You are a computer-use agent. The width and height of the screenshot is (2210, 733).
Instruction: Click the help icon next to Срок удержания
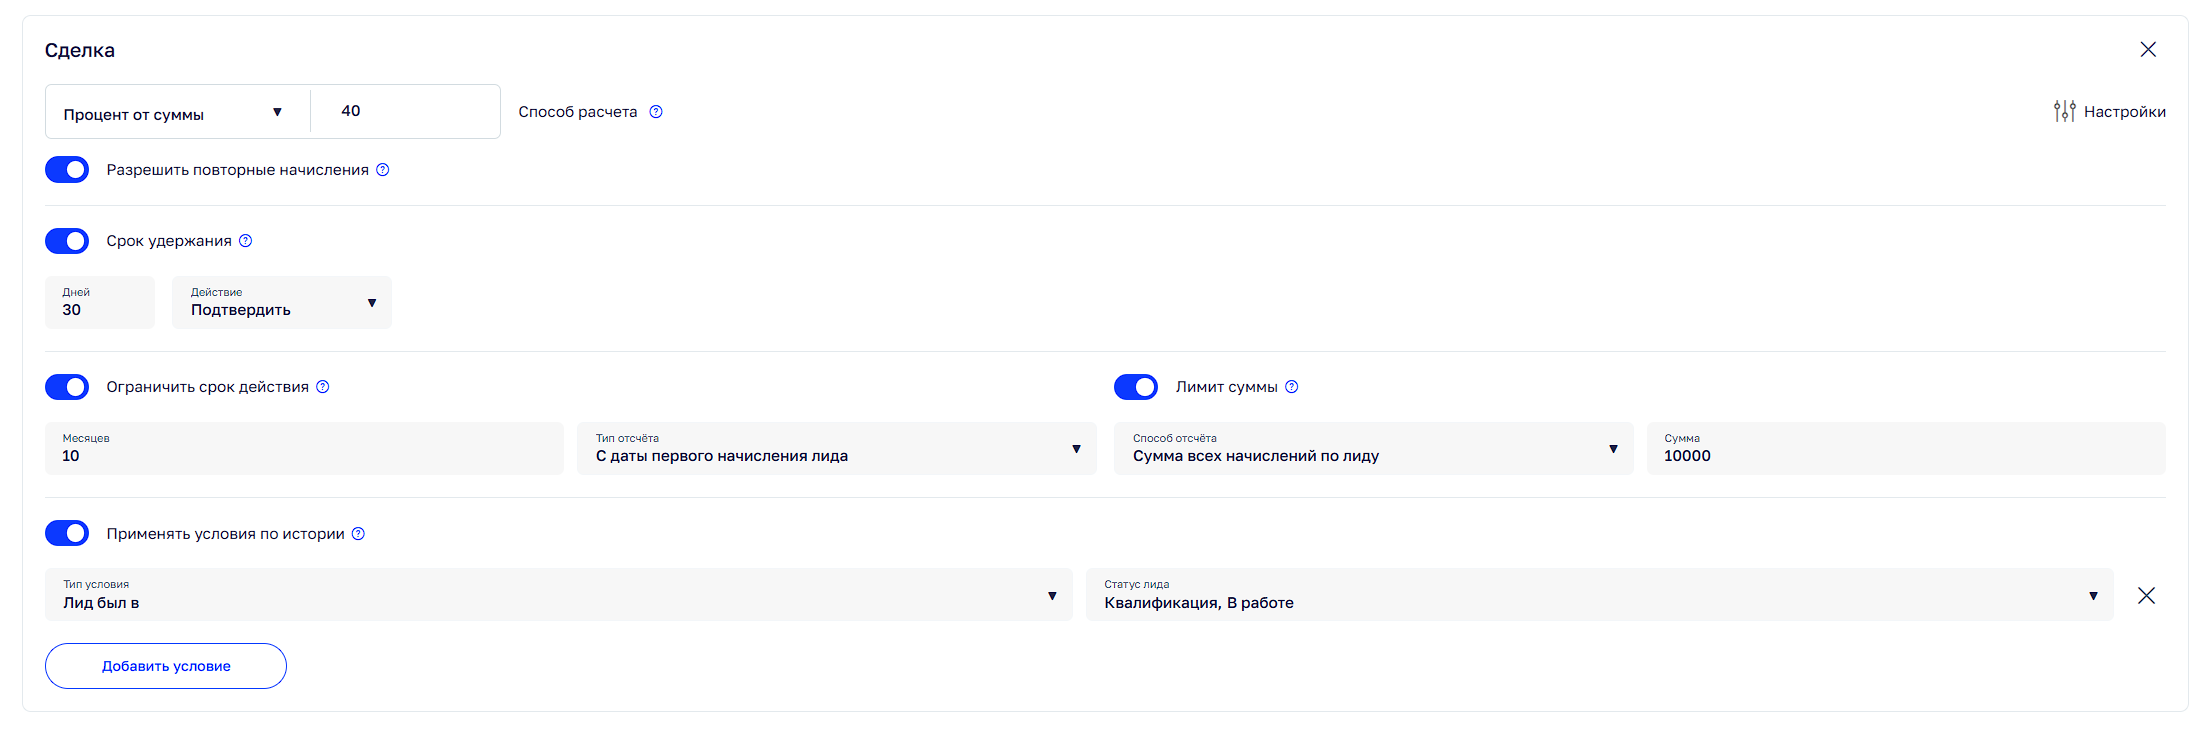click(246, 241)
